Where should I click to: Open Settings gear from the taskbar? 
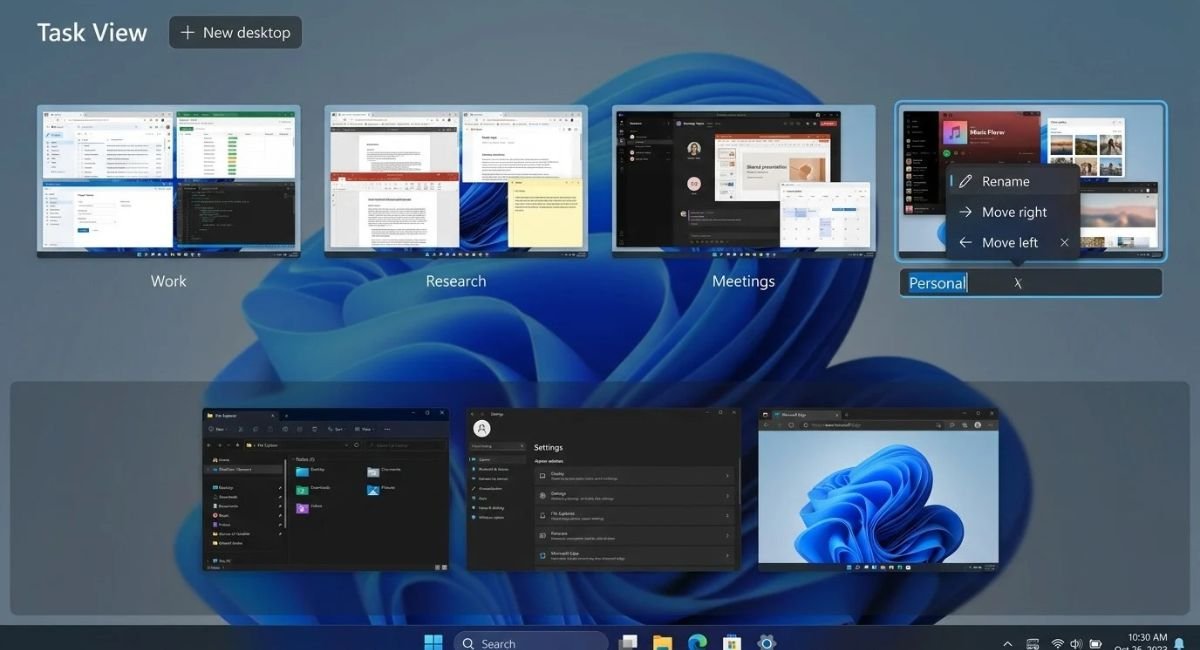coord(767,643)
